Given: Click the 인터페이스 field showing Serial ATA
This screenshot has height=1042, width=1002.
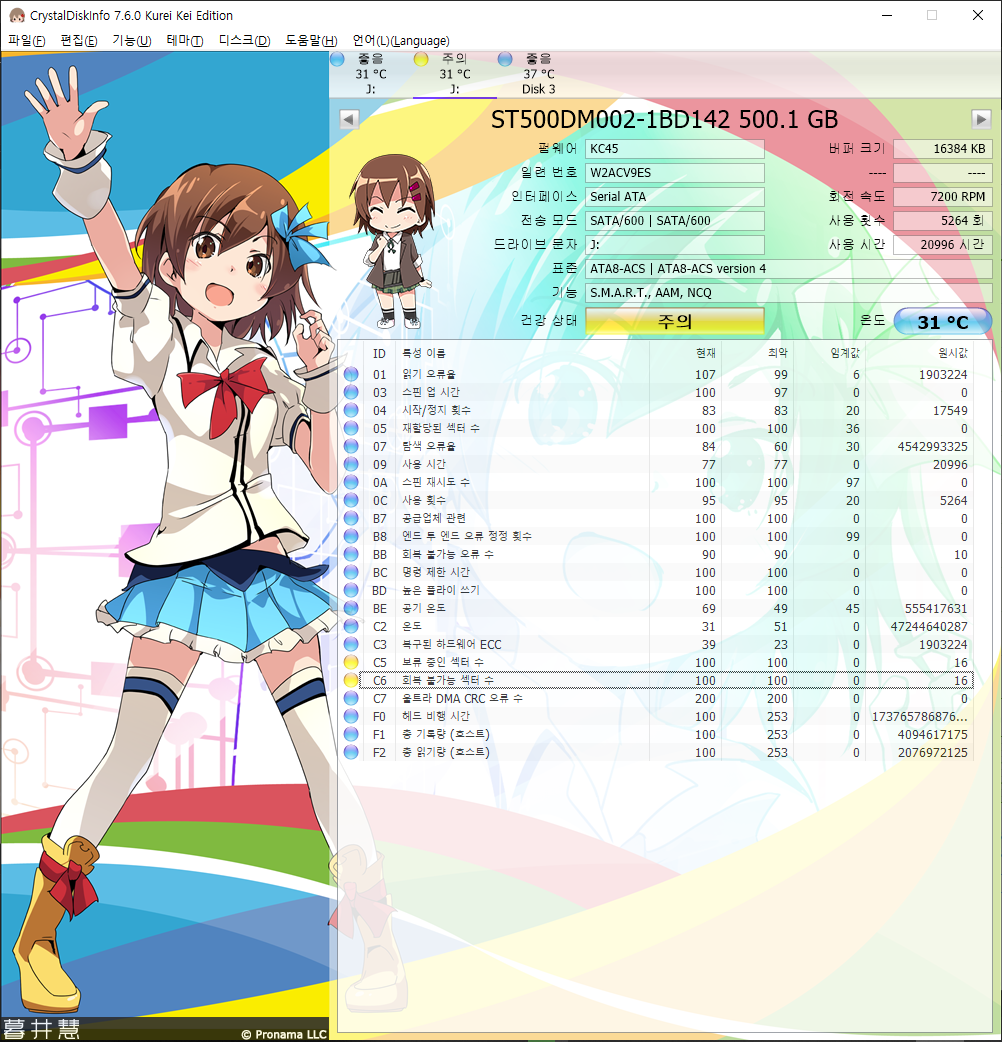Looking at the screenshot, I should pyautogui.click(x=674, y=197).
